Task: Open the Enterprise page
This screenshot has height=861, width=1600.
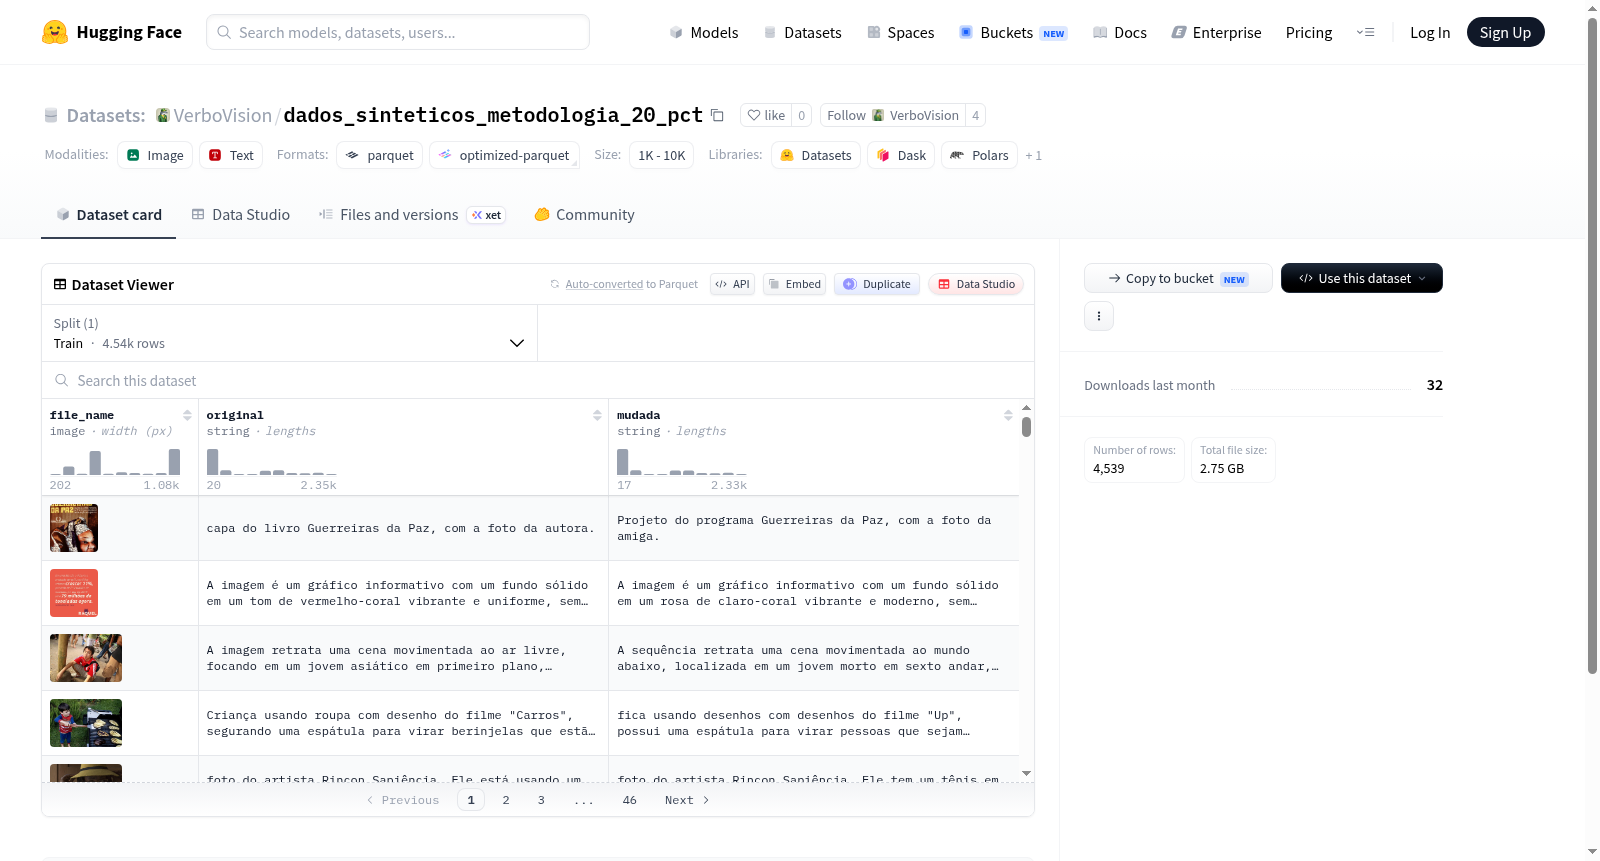Action: click(x=1217, y=33)
